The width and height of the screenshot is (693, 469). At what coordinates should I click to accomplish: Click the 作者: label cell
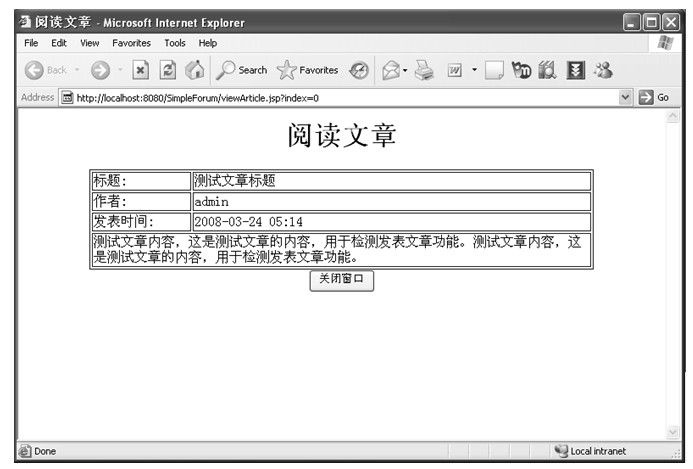point(141,202)
